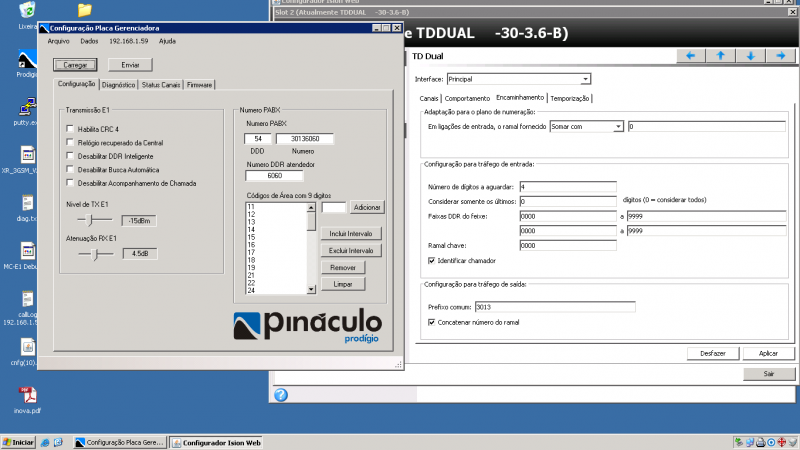Uncheck the Identificar chamador checkbox
The height and width of the screenshot is (450, 800).
pyautogui.click(x=431, y=260)
